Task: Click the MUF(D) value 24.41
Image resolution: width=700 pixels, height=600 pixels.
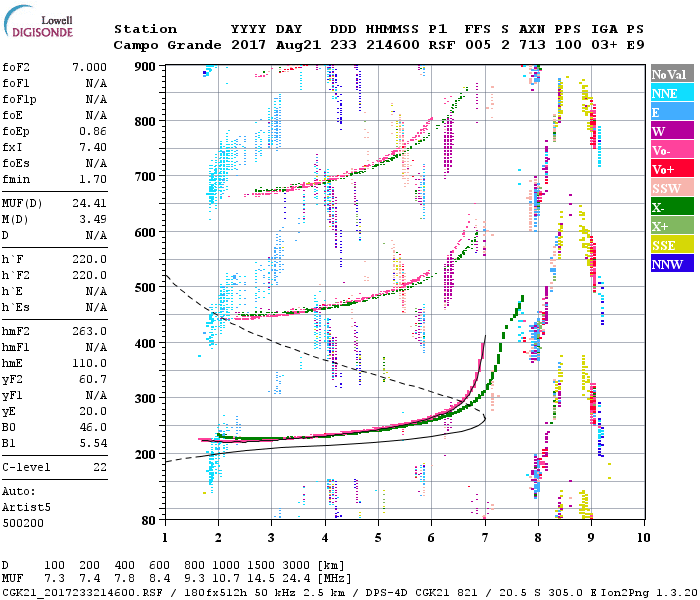Action: tap(89, 205)
